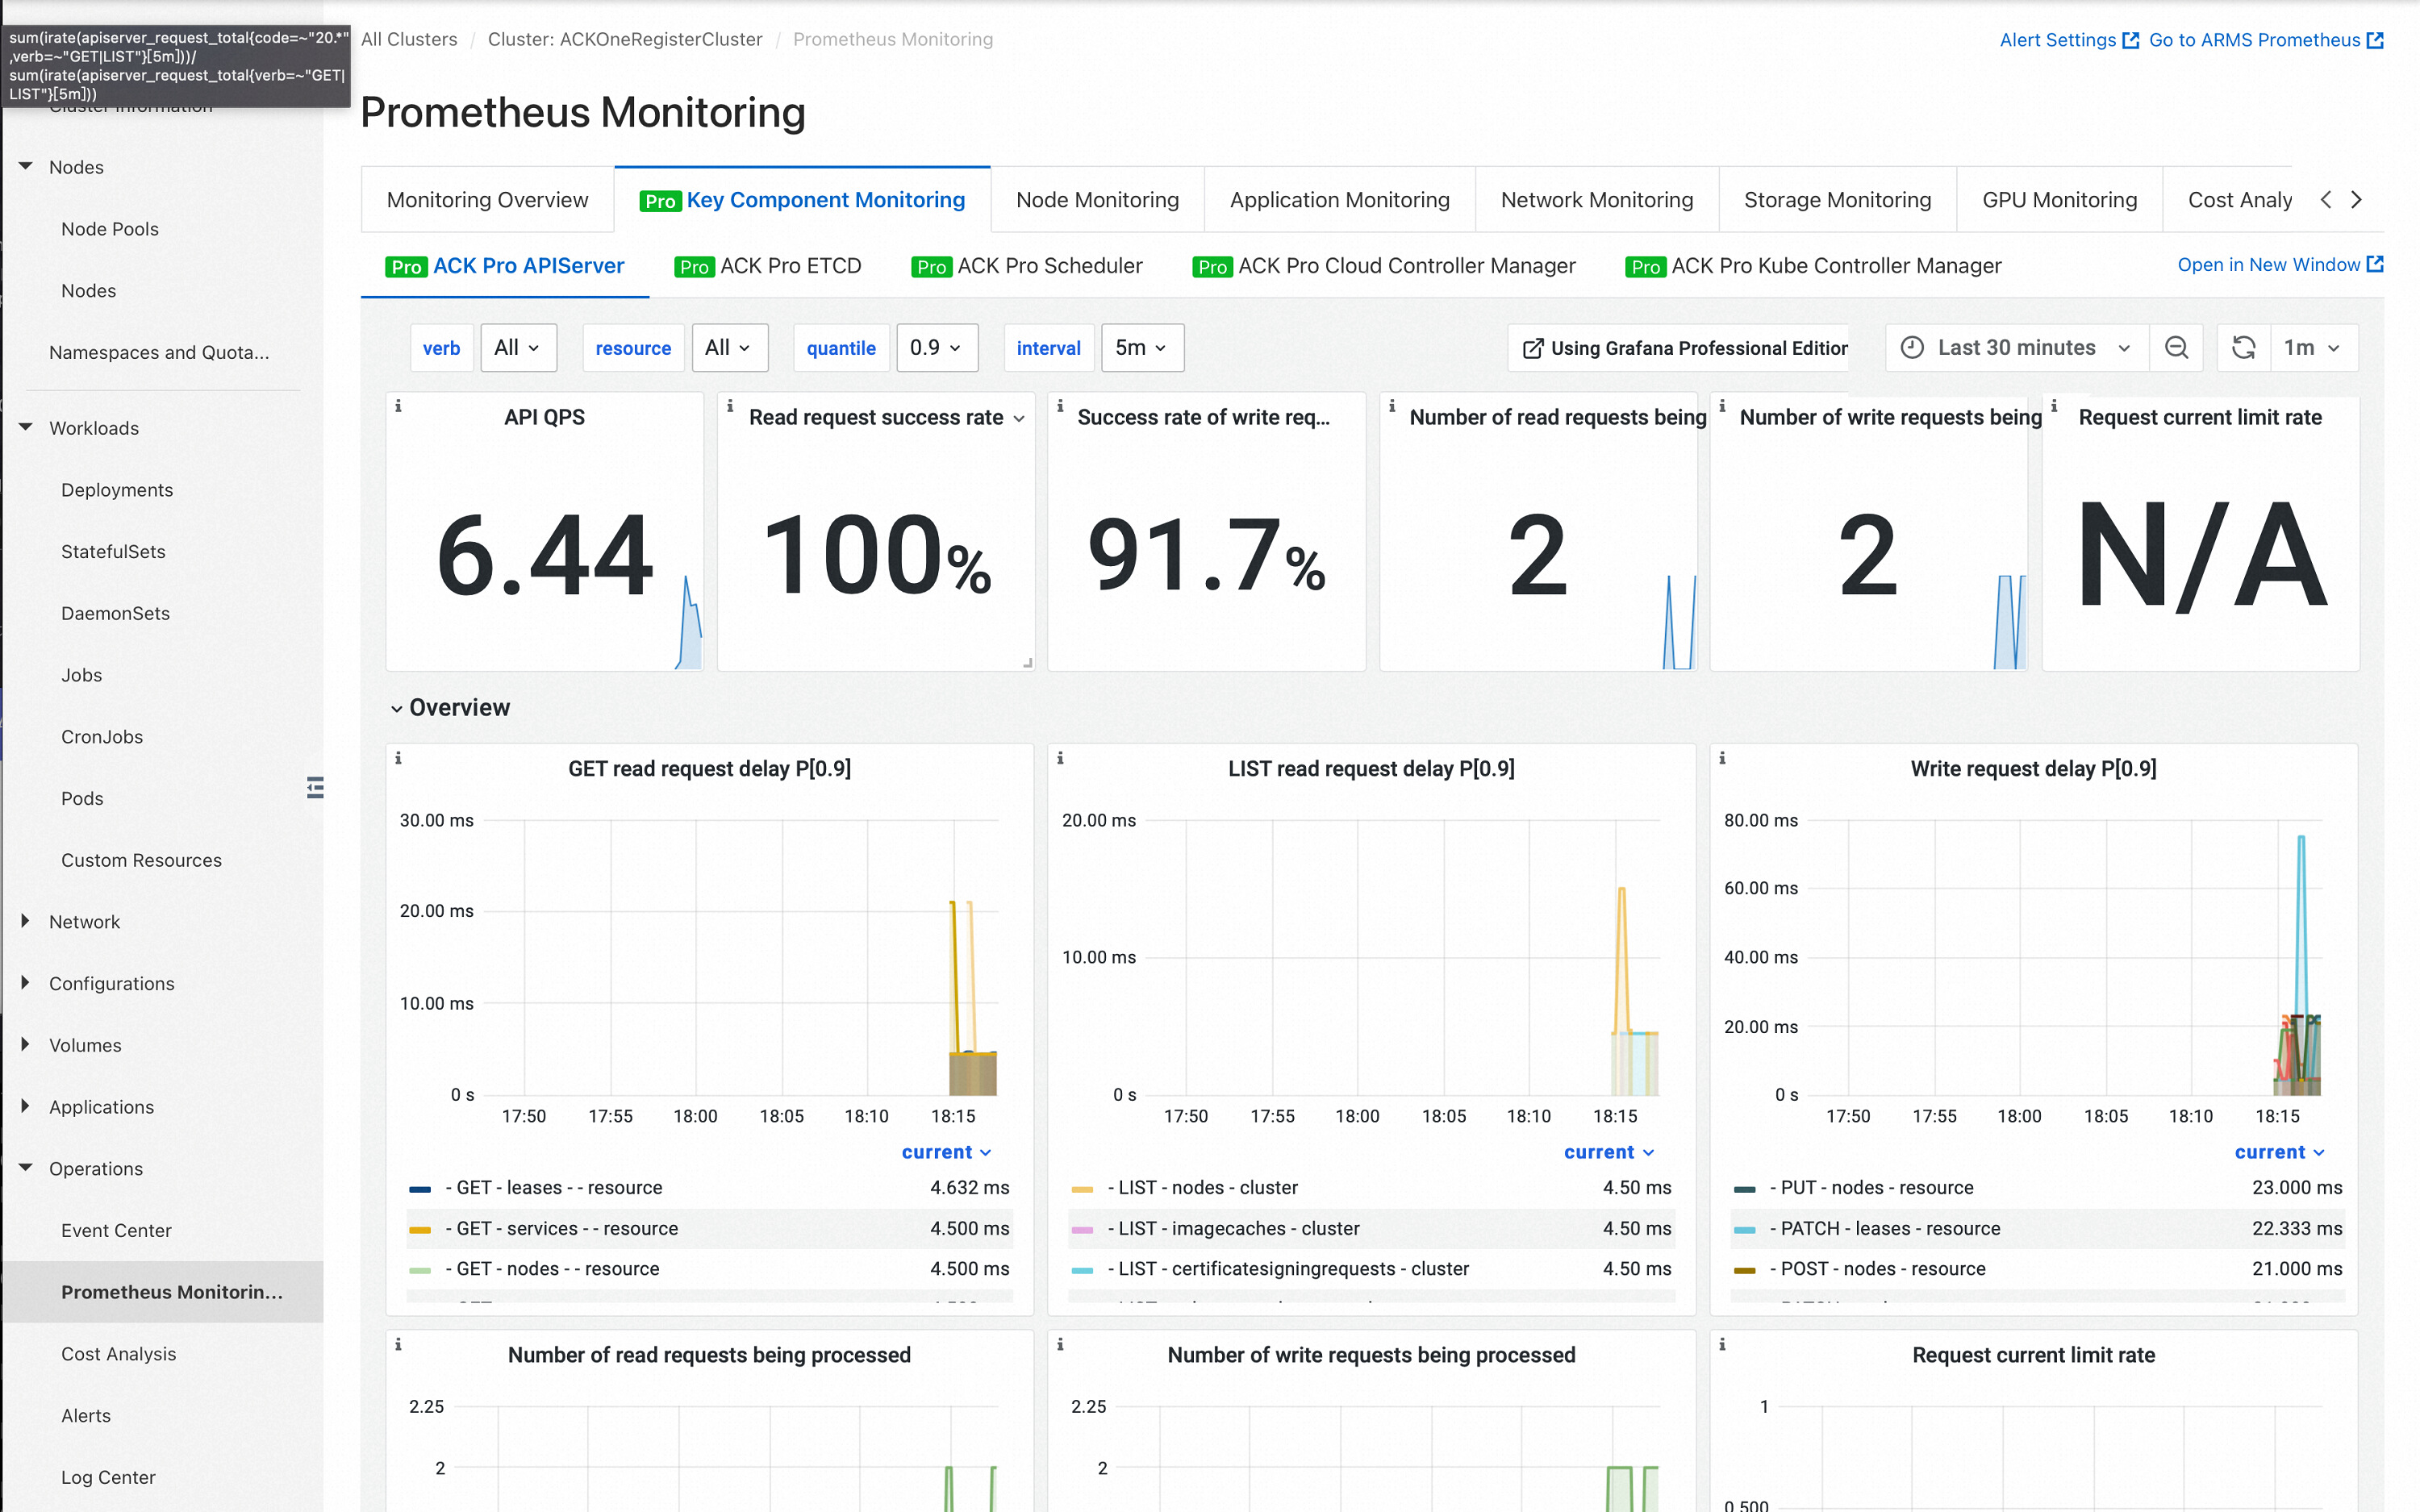Viewport: 2420px width, 1512px height.
Task: Toggle LIST - nodes - cluster series color swatch
Action: (x=1082, y=1189)
